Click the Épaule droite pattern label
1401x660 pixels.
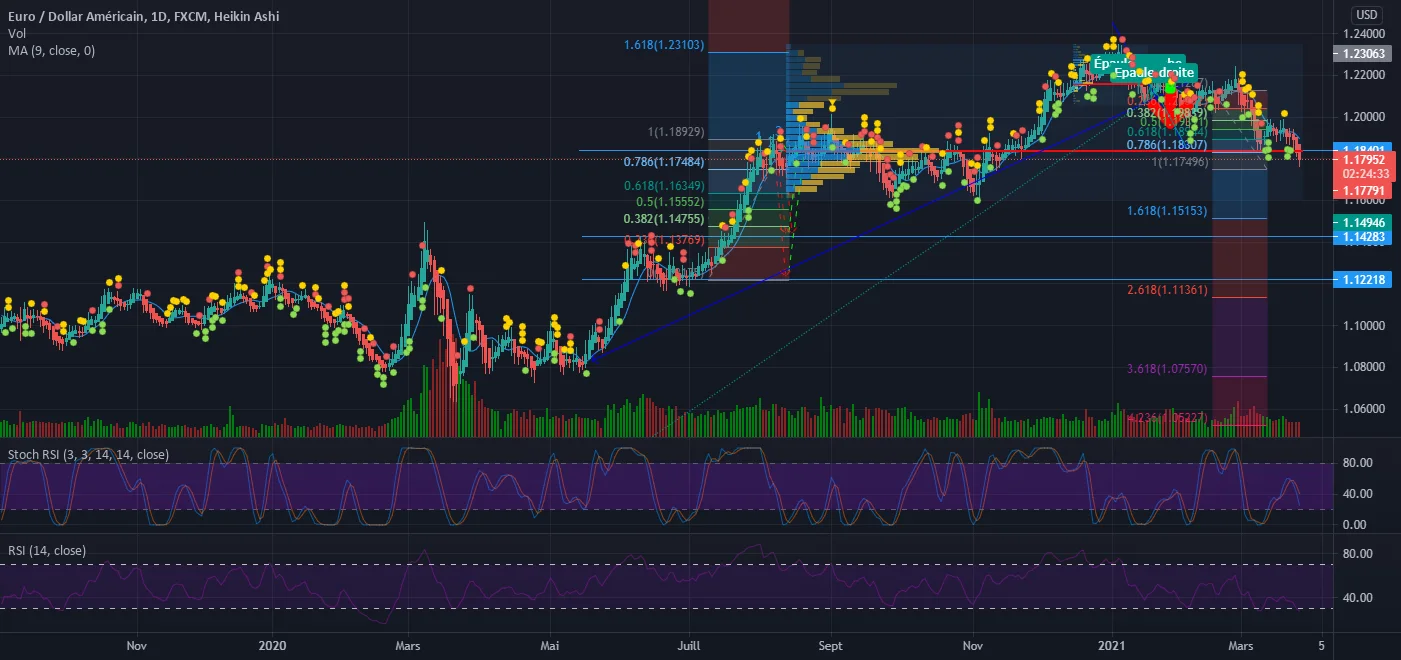(1154, 73)
